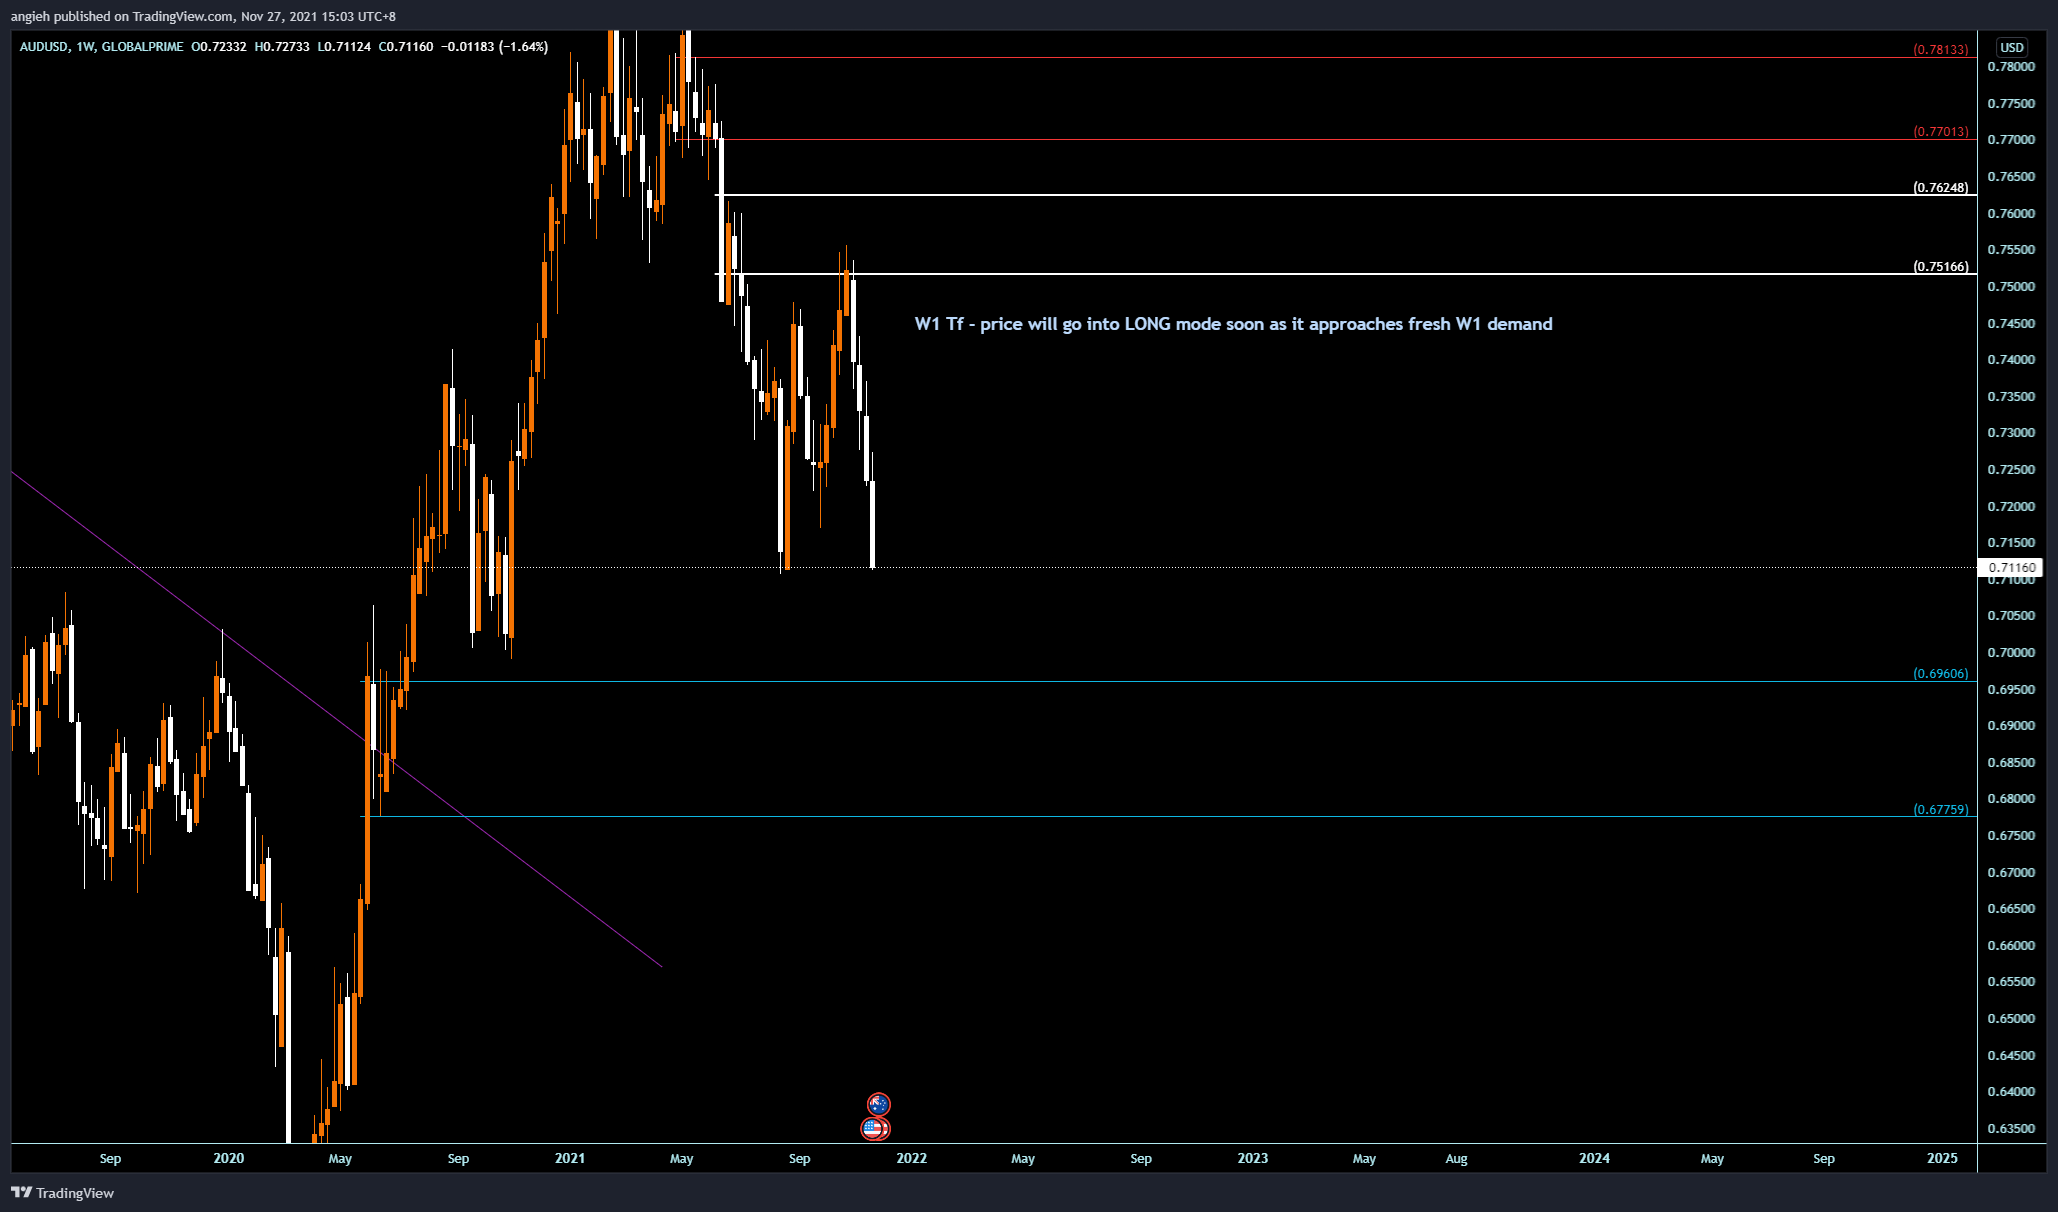This screenshot has width=2058, height=1212.
Task: Click the GLOBALPRIME broker label
Action: coord(142,47)
